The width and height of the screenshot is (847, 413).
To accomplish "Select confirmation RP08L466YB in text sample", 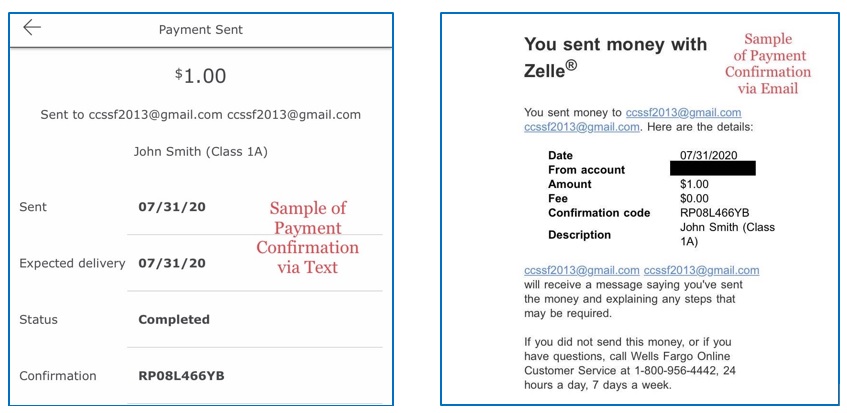I will tap(181, 376).
